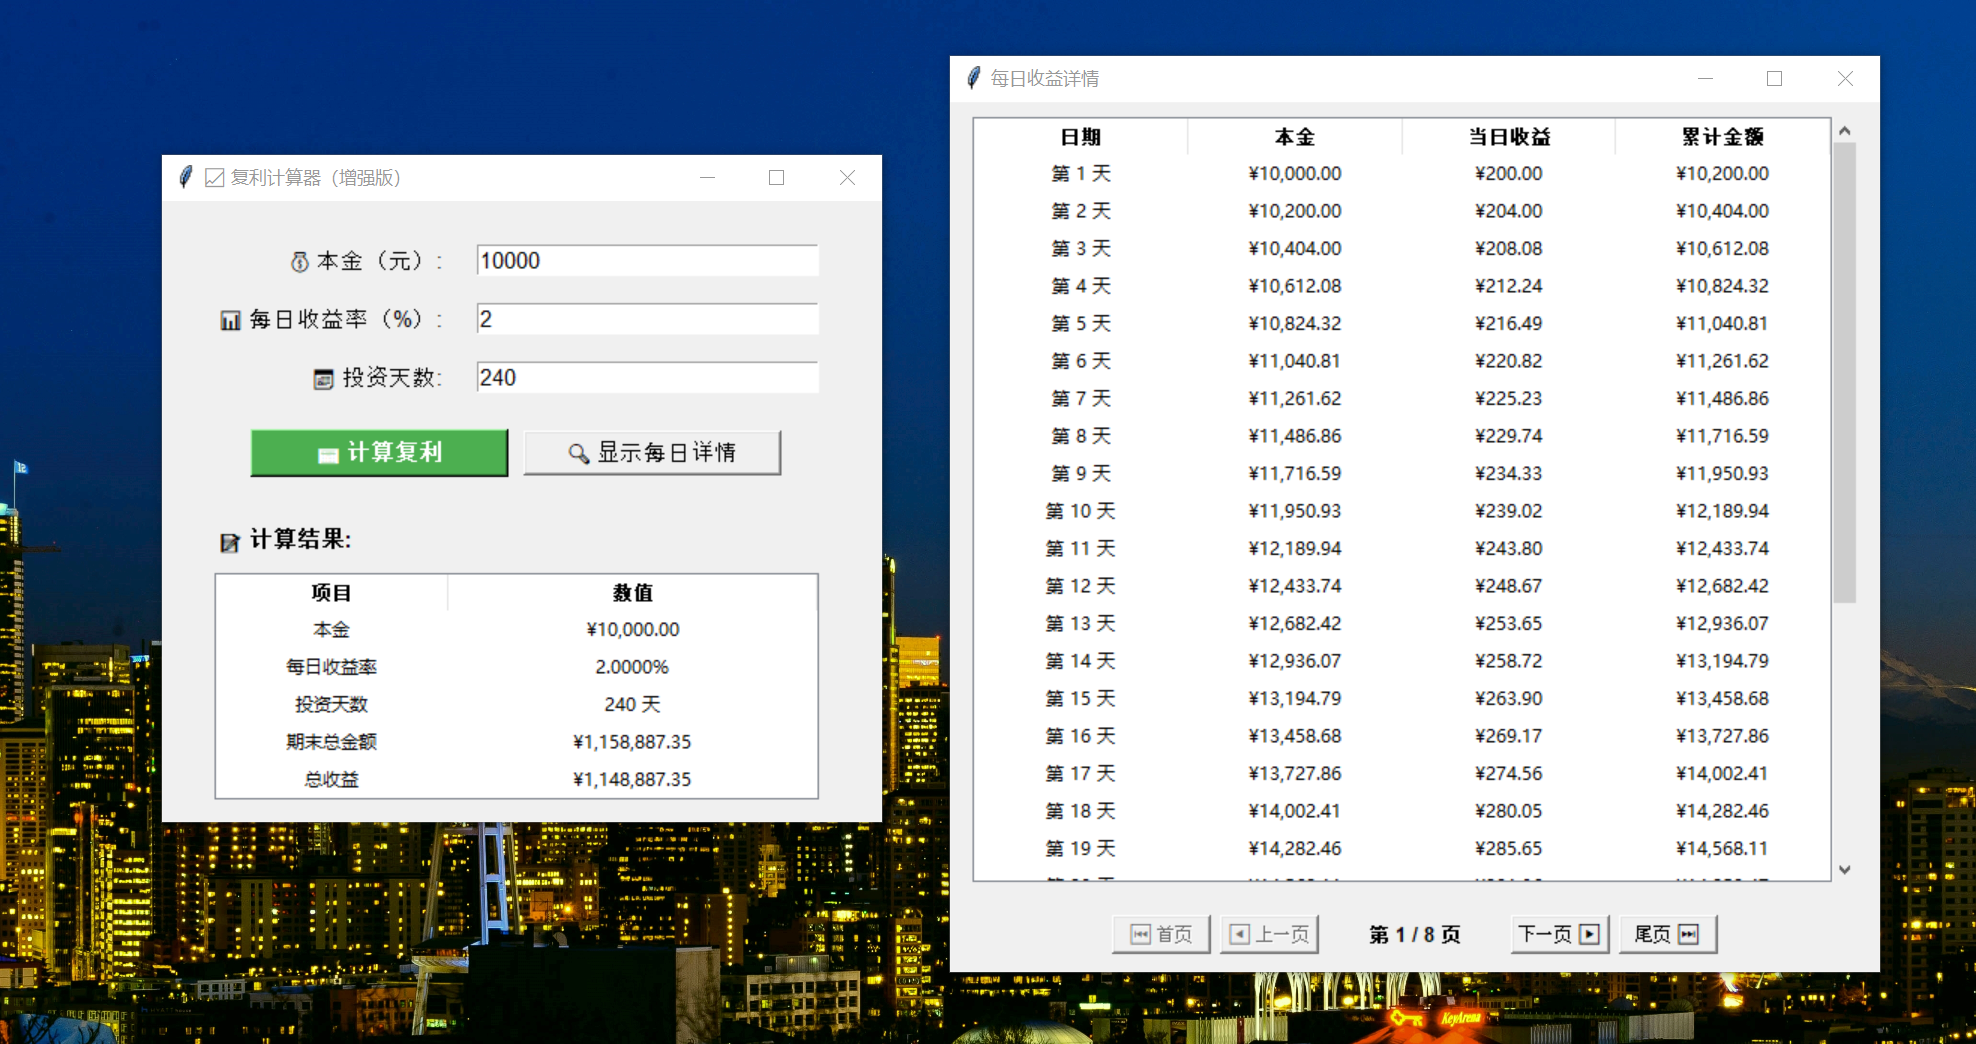The height and width of the screenshot is (1044, 1976).
Task: Click the document icon beside 计算结果 label
Action: point(229,541)
